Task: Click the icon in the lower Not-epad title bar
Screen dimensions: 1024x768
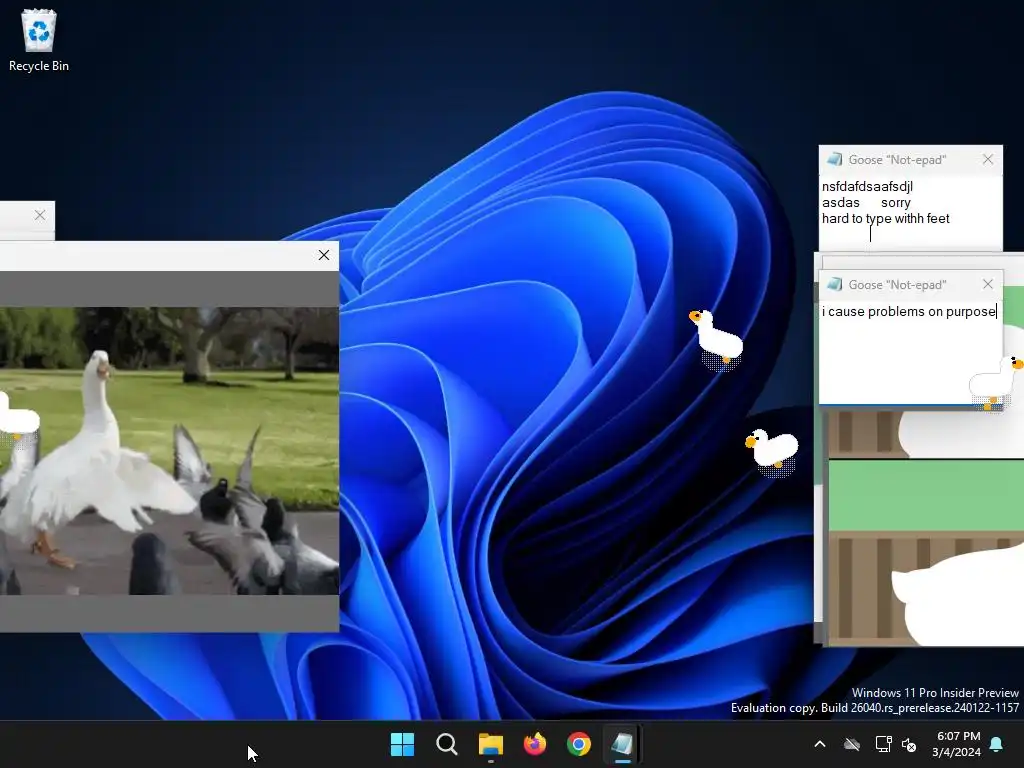Action: 835,284
